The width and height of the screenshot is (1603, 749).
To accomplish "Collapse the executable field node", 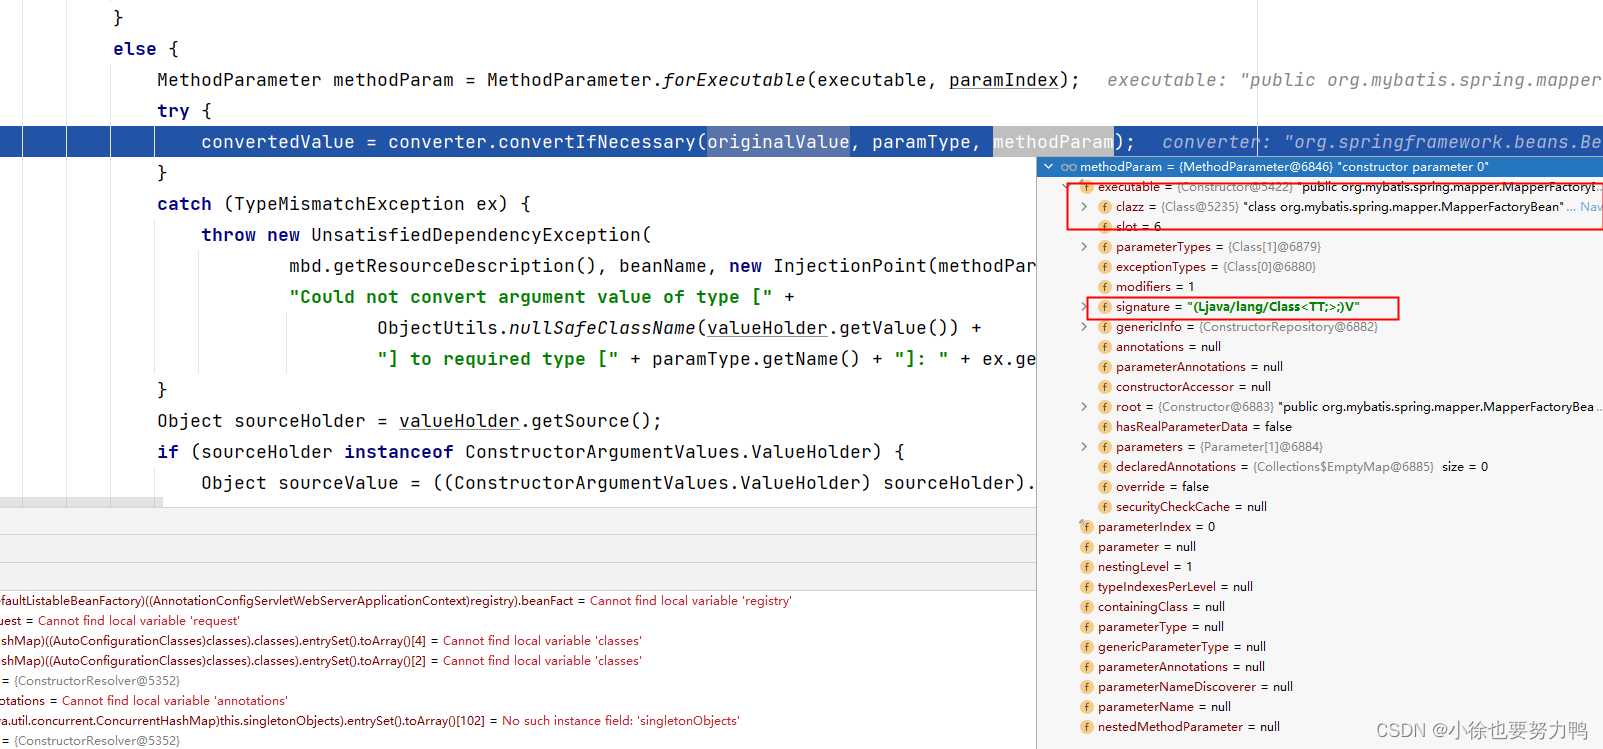I will [1066, 187].
